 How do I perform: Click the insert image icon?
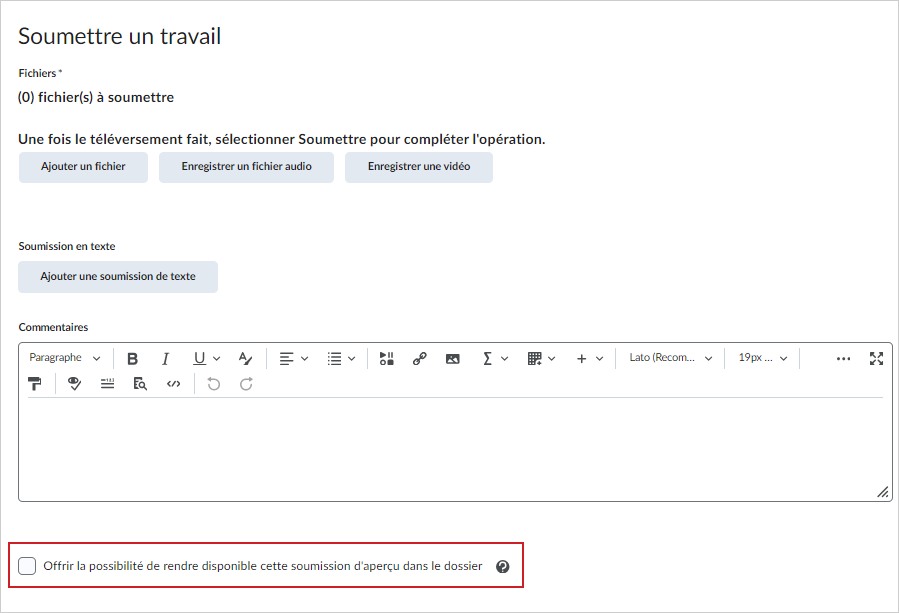452,358
